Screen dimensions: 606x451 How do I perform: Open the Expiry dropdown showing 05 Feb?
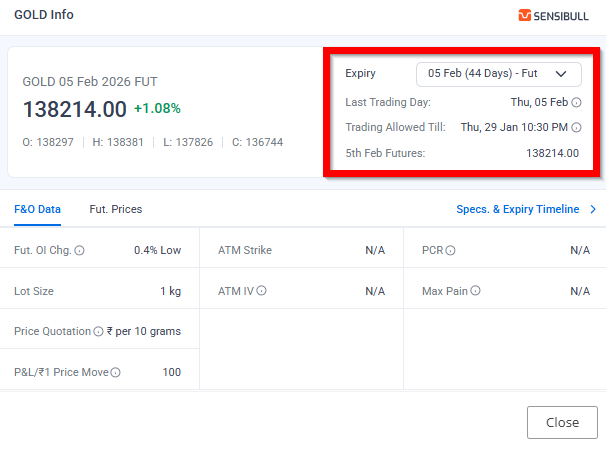click(498, 74)
